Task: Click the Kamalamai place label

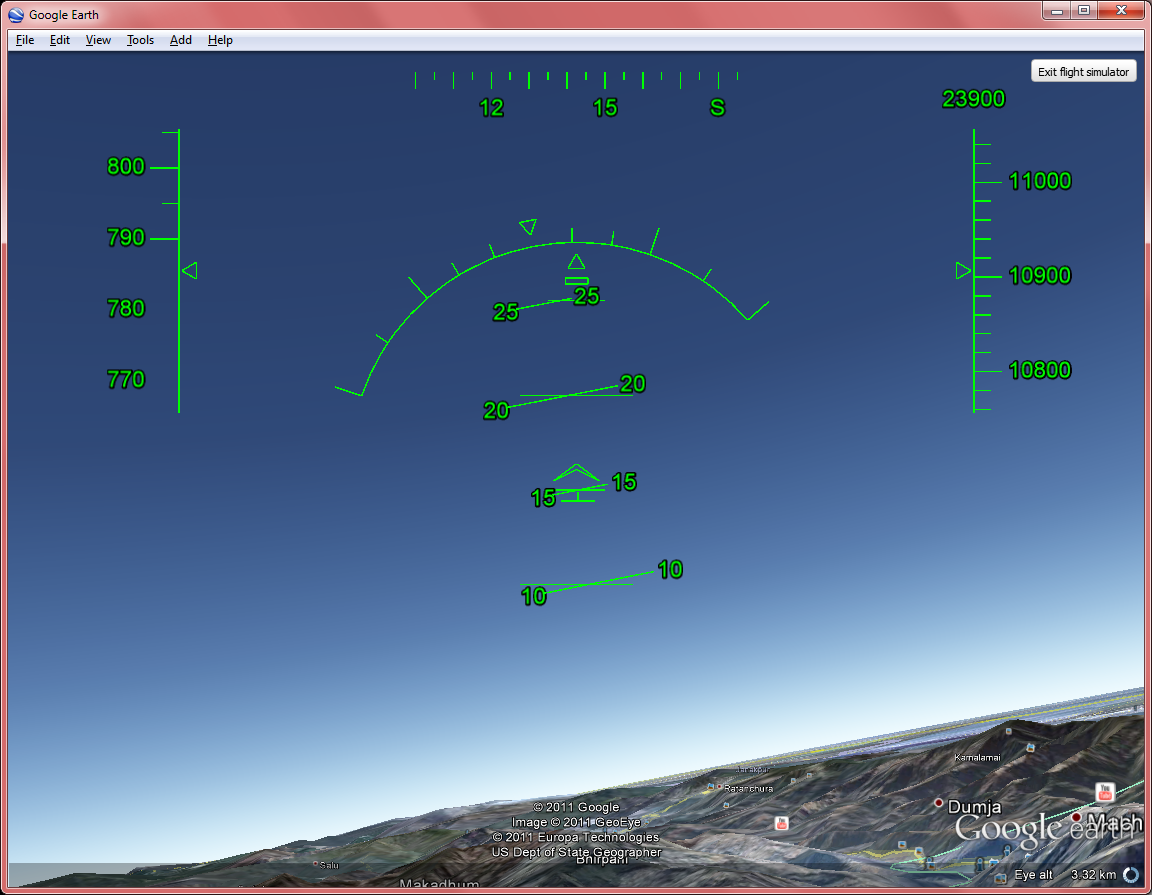Action: (978, 757)
